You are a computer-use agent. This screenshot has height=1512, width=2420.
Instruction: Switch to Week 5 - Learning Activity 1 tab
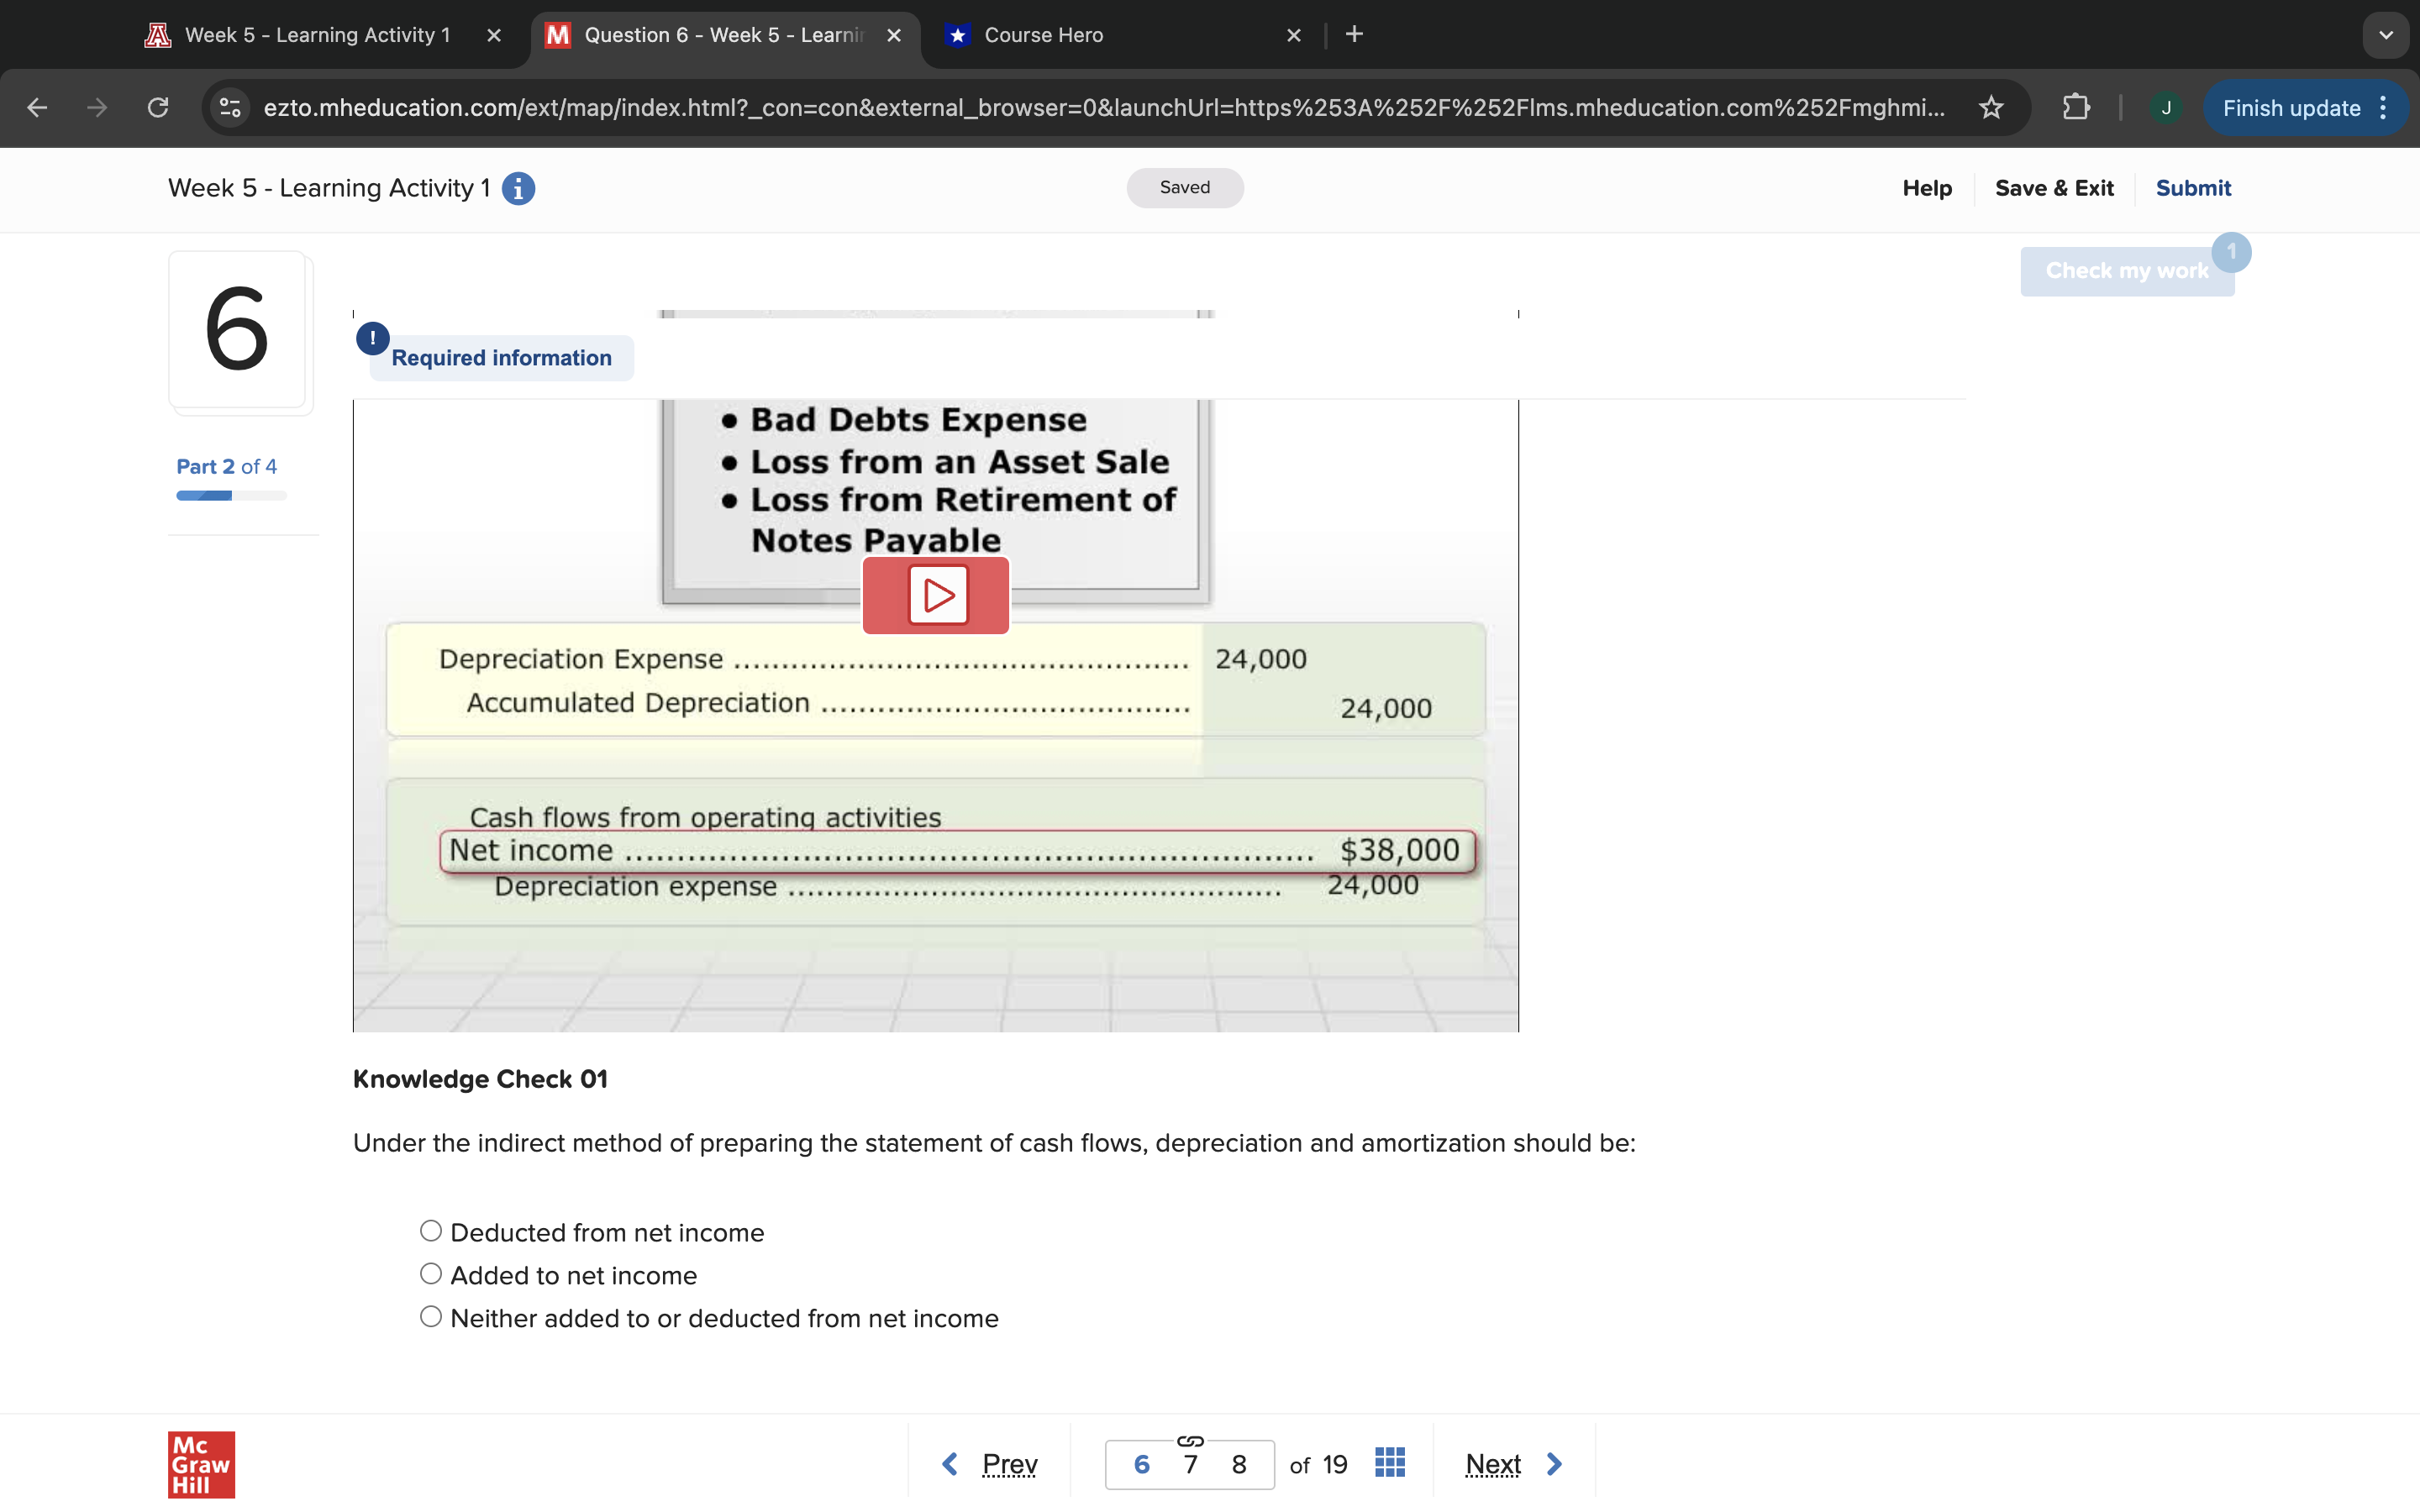(317, 35)
